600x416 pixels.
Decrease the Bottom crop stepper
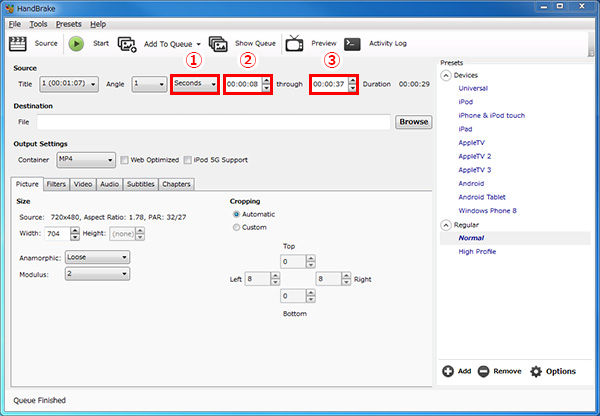tap(311, 299)
